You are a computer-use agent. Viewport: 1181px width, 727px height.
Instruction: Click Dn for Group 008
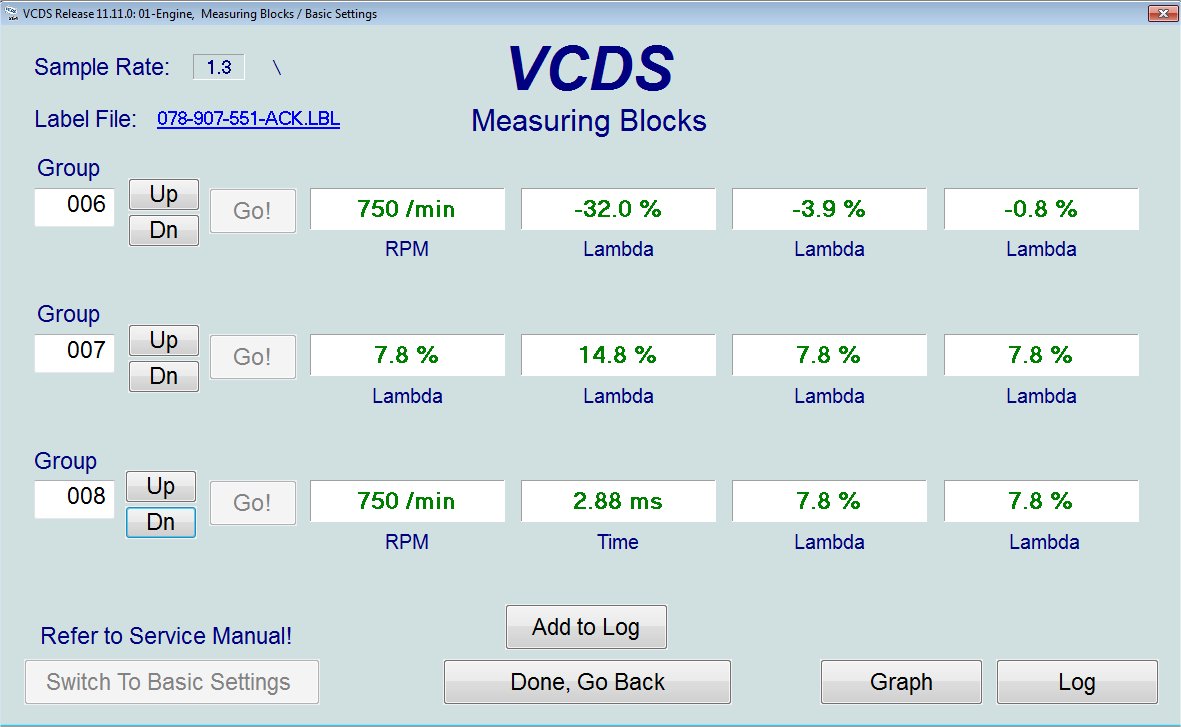(x=160, y=522)
